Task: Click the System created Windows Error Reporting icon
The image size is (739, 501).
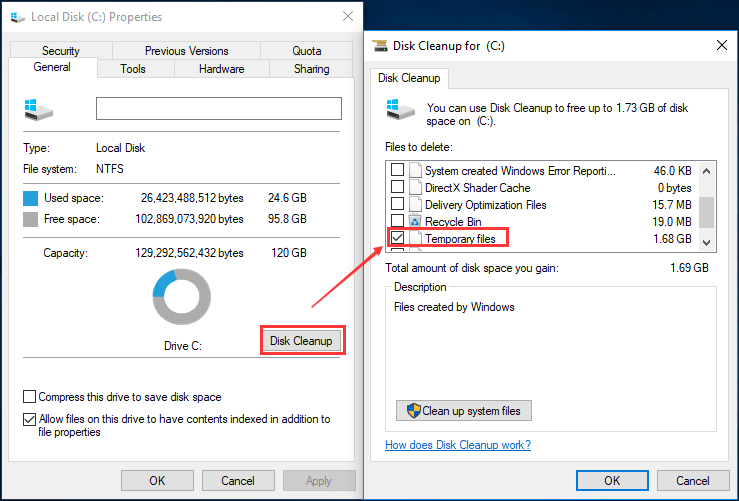Action: point(416,171)
